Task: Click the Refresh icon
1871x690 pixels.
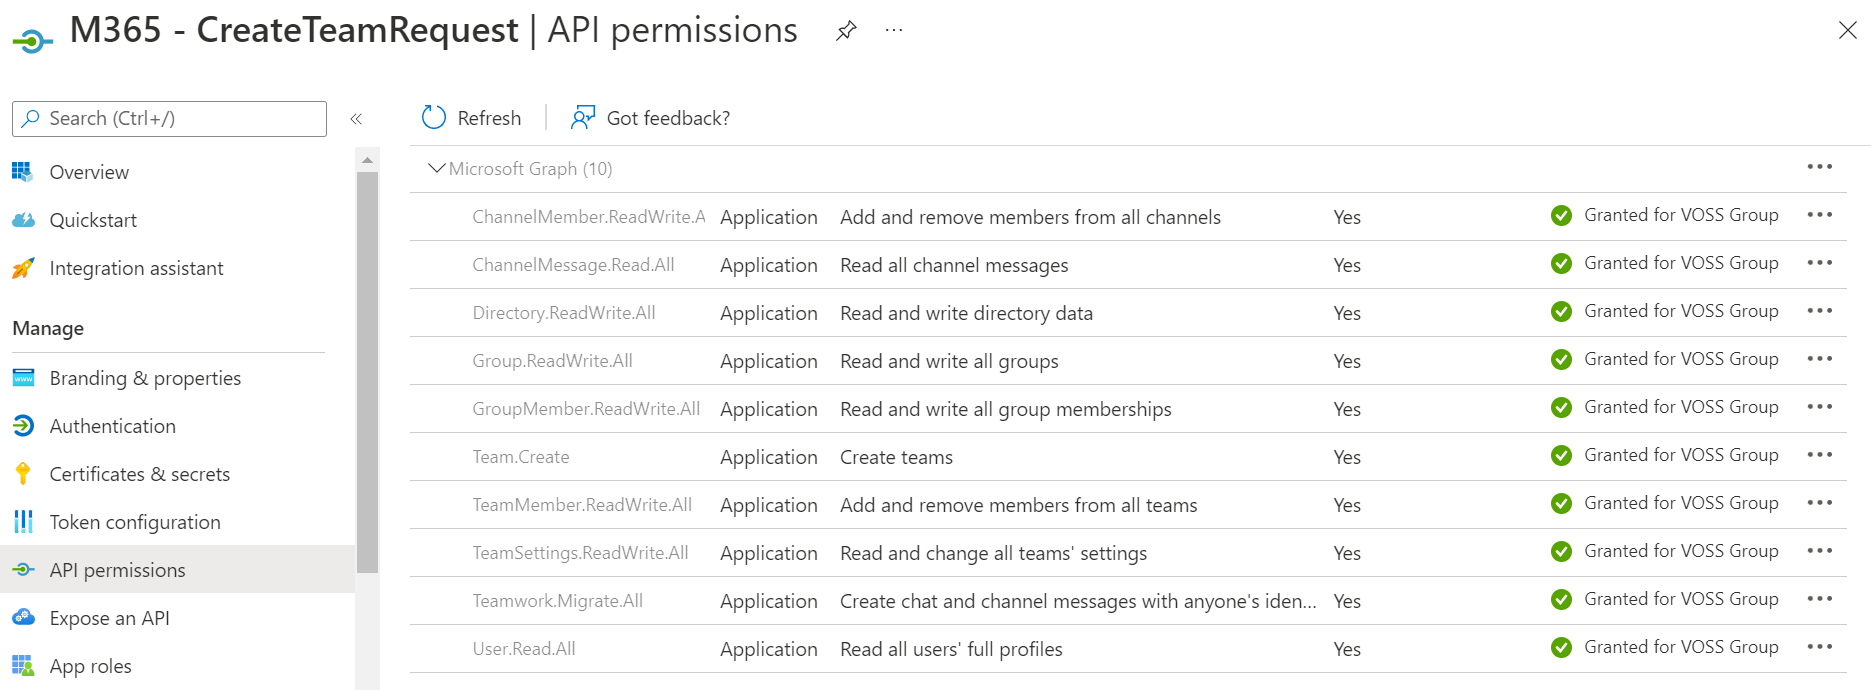Action: [x=434, y=118]
